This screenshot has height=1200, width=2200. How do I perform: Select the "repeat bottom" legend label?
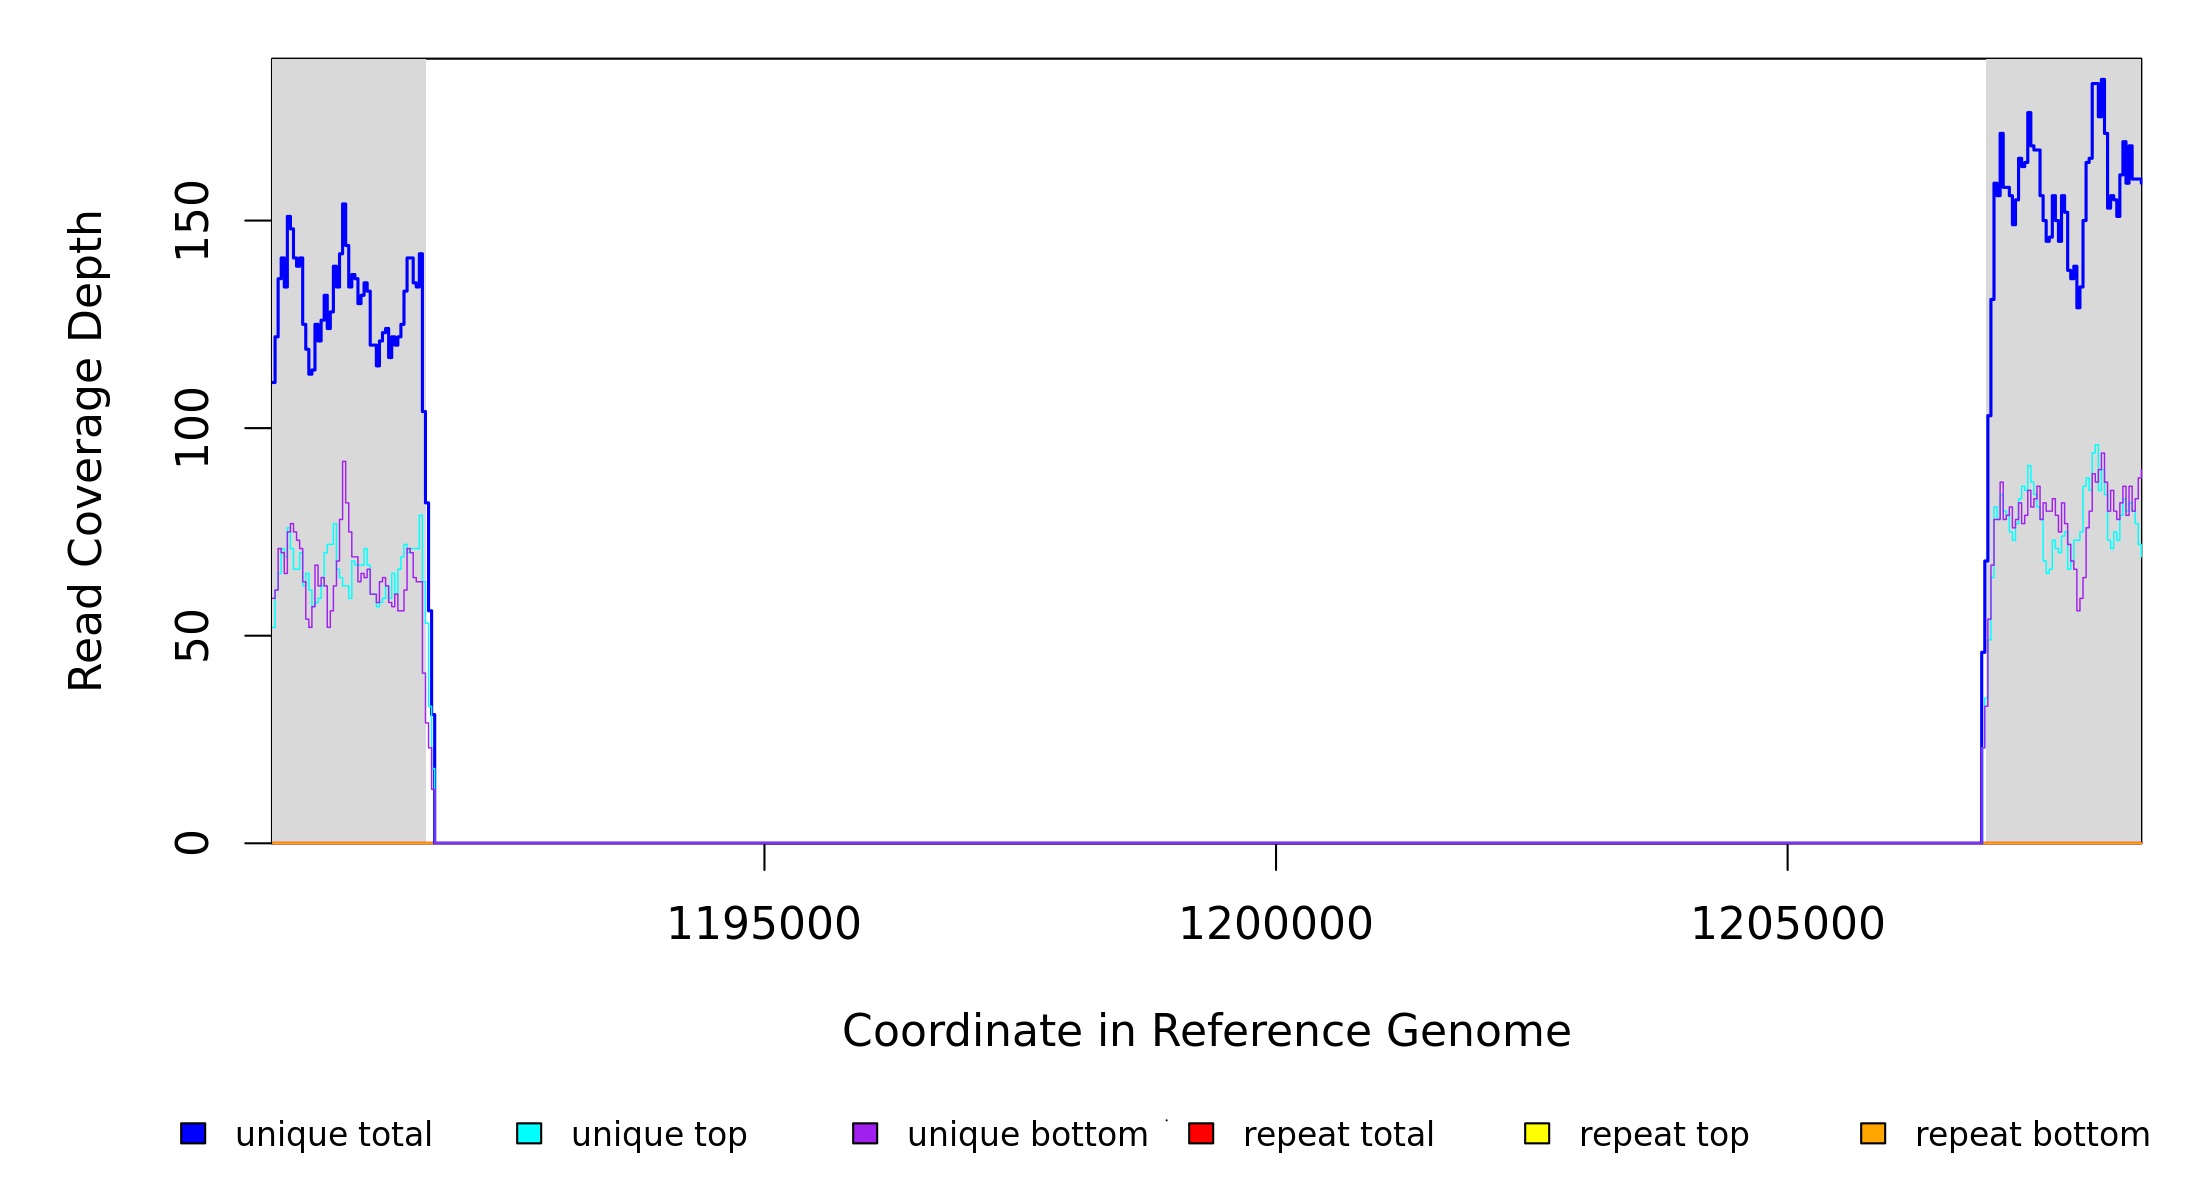2032,1135
